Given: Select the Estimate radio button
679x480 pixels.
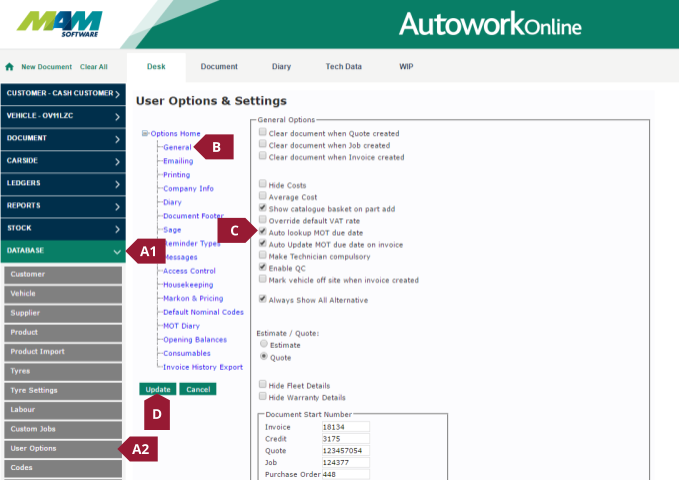Looking at the screenshot, I should pos(263,344).
